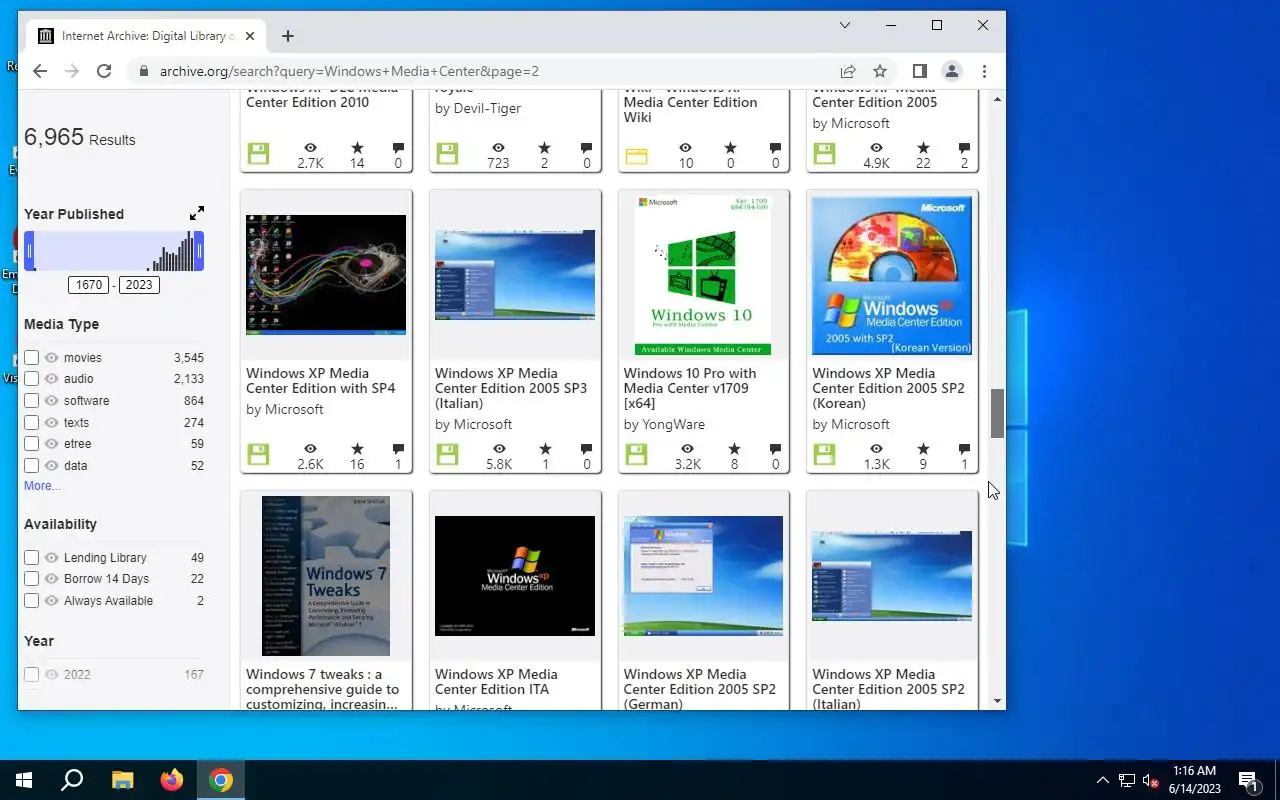Screen dimensions: 1280x800
Task: Show more media types via More link
Action: [42, 486]
